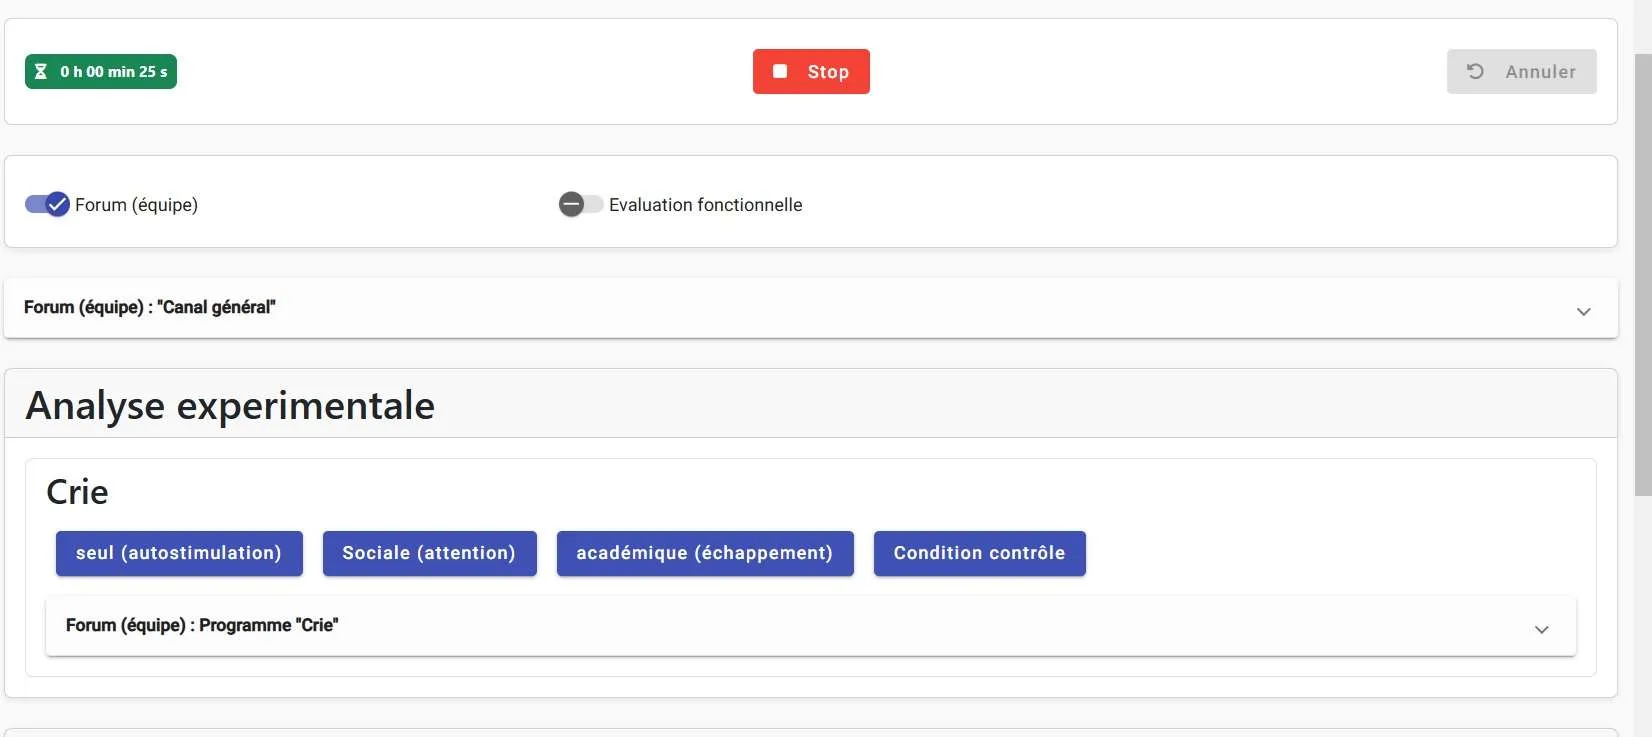Expand the Programme "Crie" forum chevron
This screenshot has height=737, width=1652.
[x=1542, y=629]
